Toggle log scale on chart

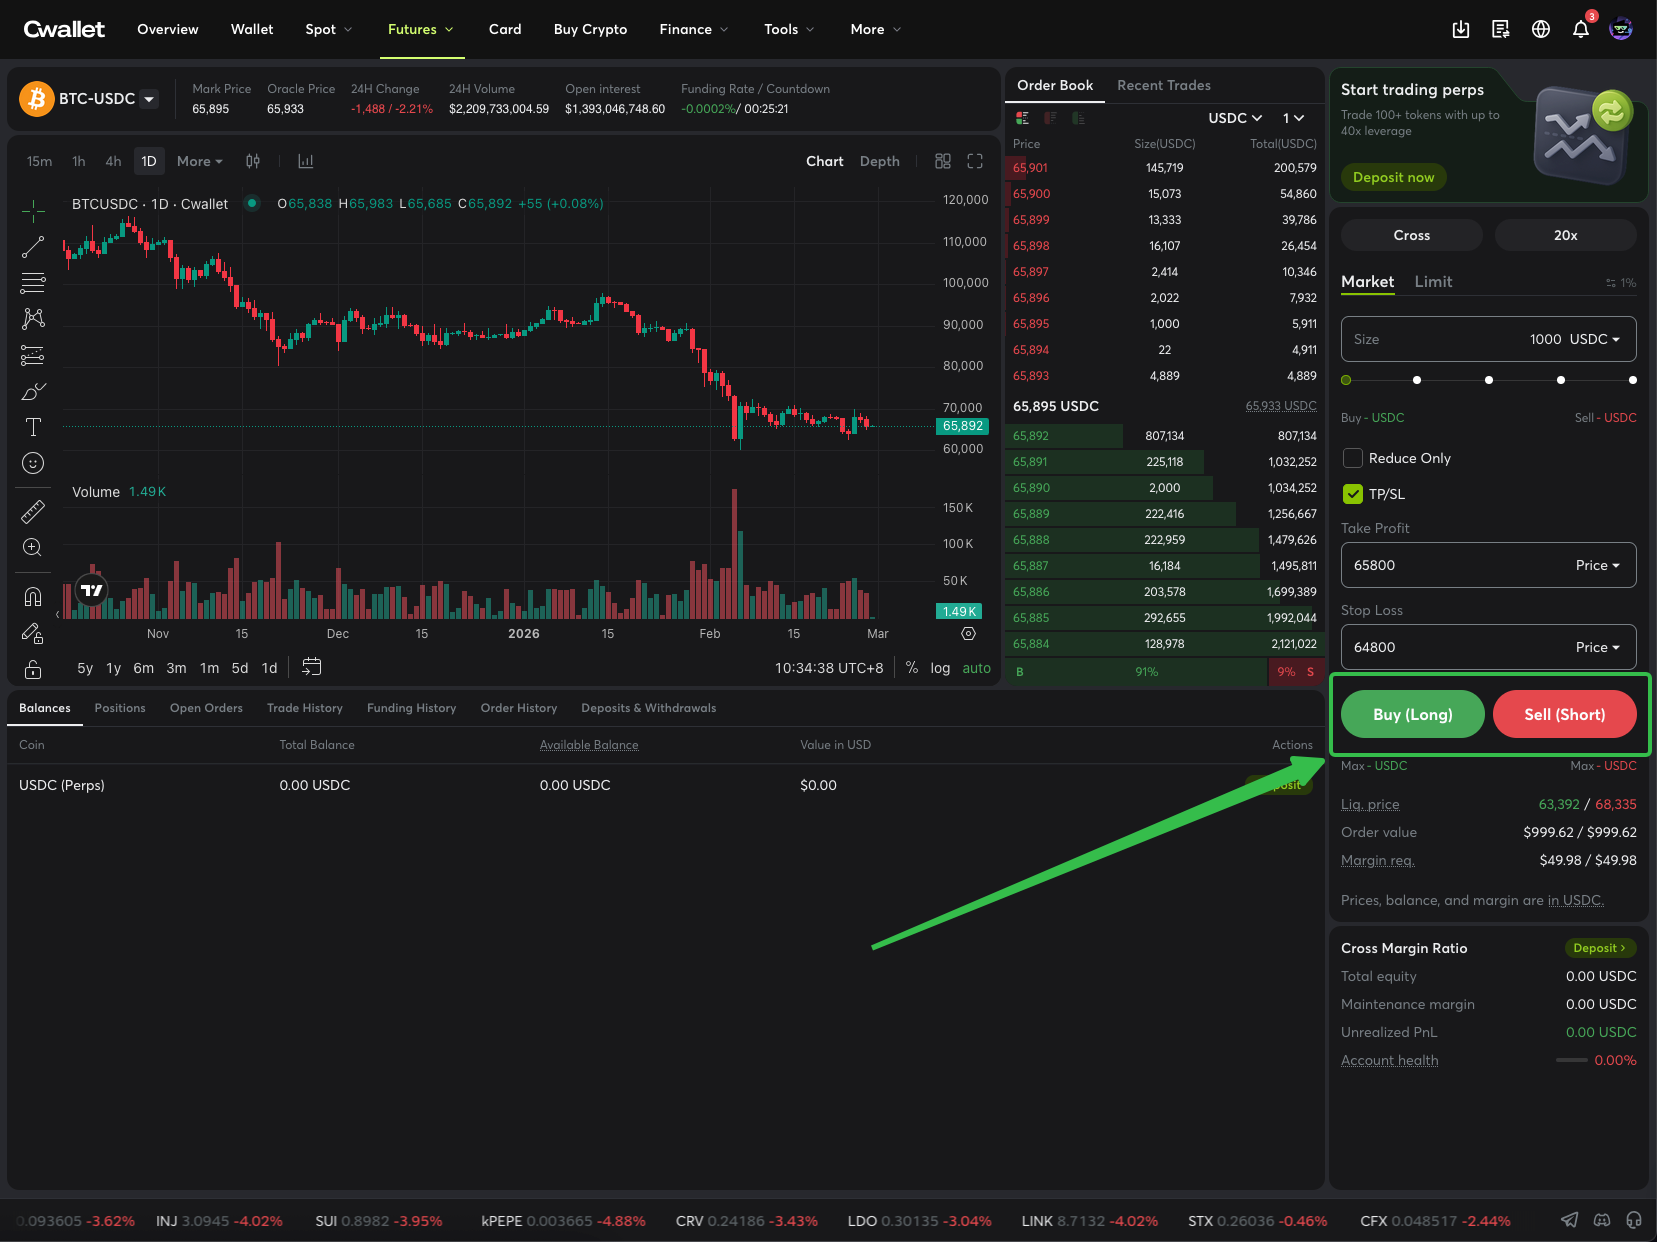[x=940, y=668]
